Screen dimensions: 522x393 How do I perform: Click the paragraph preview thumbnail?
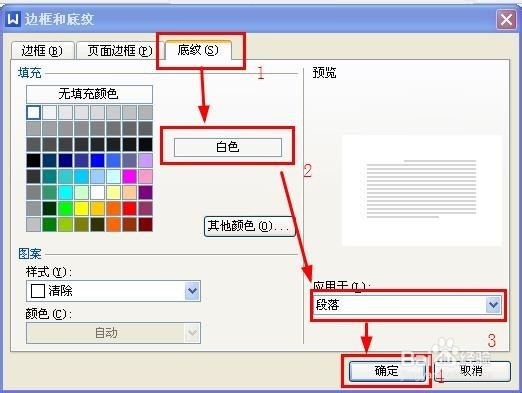422,190
